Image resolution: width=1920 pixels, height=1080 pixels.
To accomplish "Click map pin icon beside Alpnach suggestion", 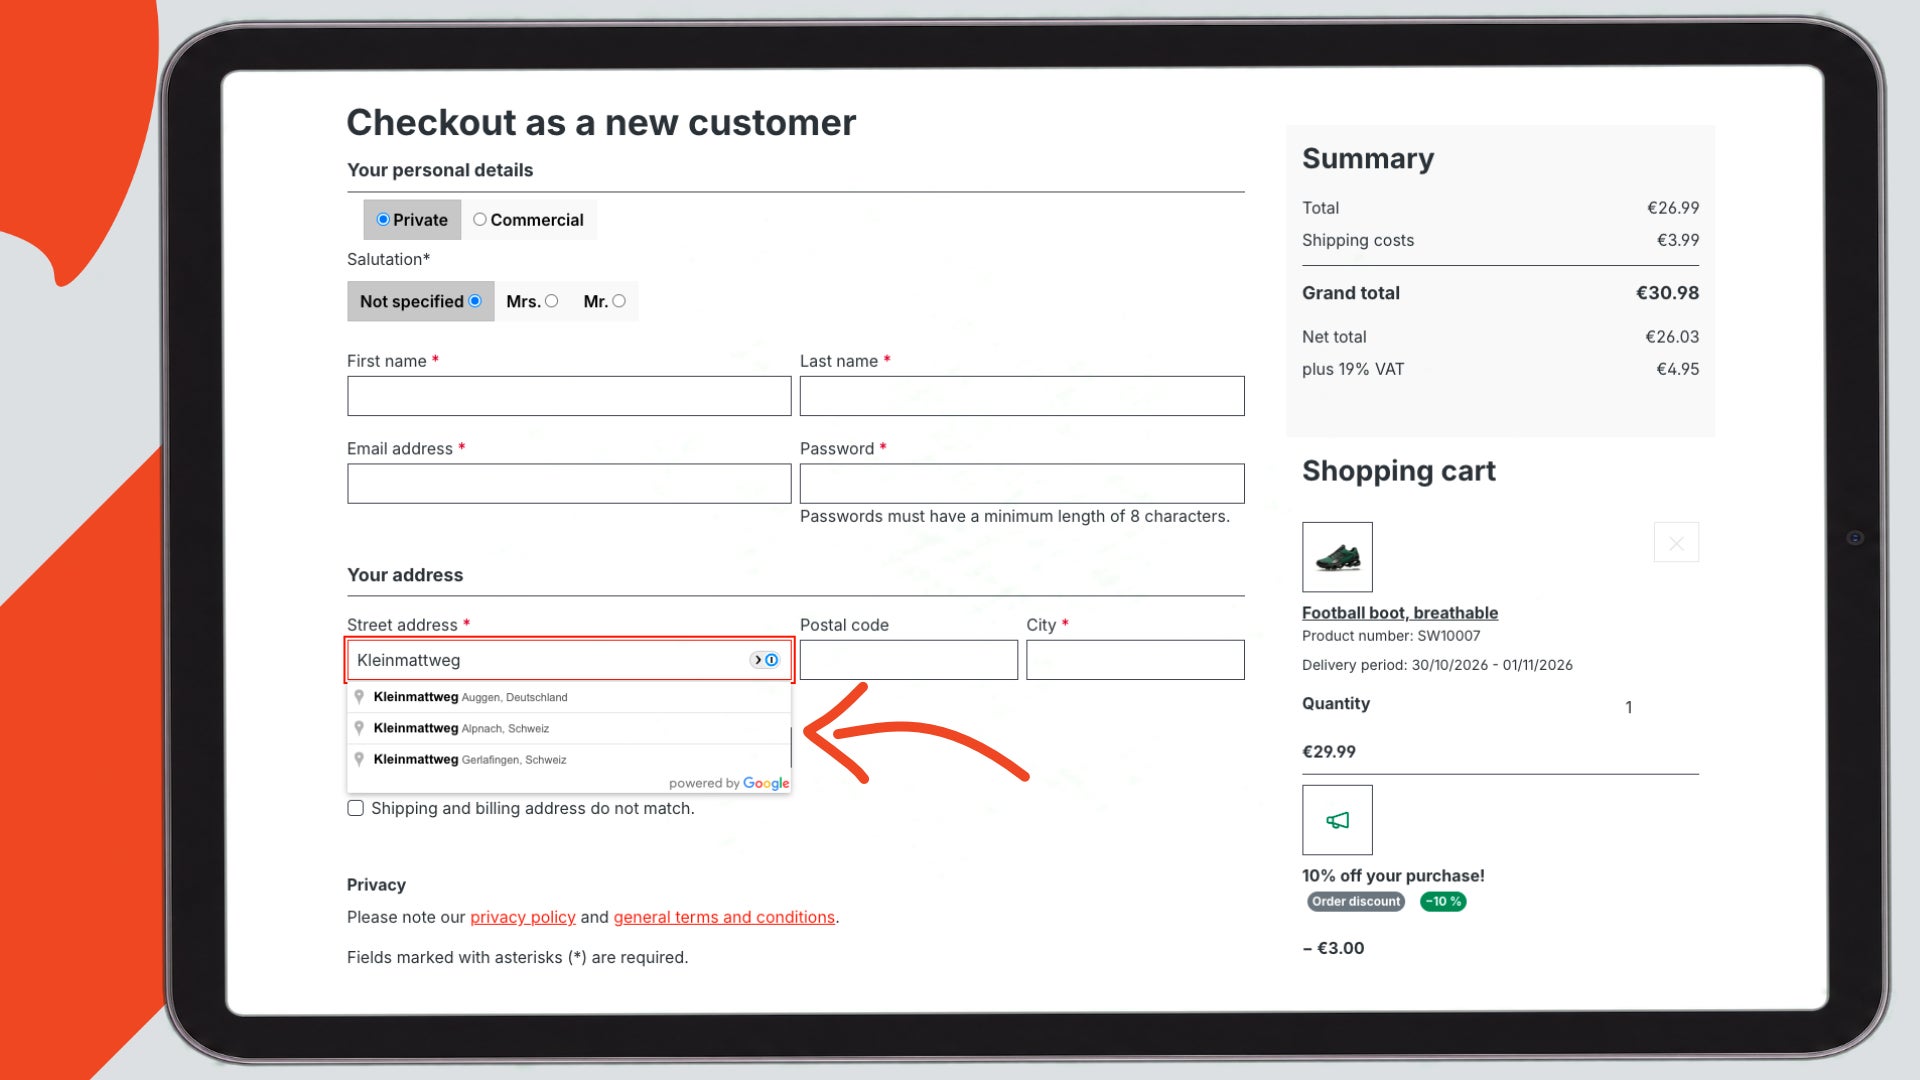I will point(359,728).
